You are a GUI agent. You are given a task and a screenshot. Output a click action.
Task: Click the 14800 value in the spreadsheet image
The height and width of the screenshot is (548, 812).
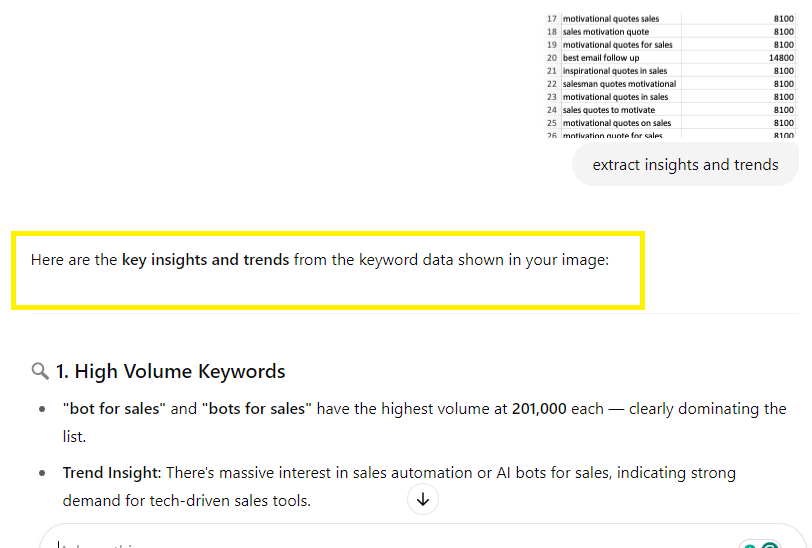coord(781,58)
